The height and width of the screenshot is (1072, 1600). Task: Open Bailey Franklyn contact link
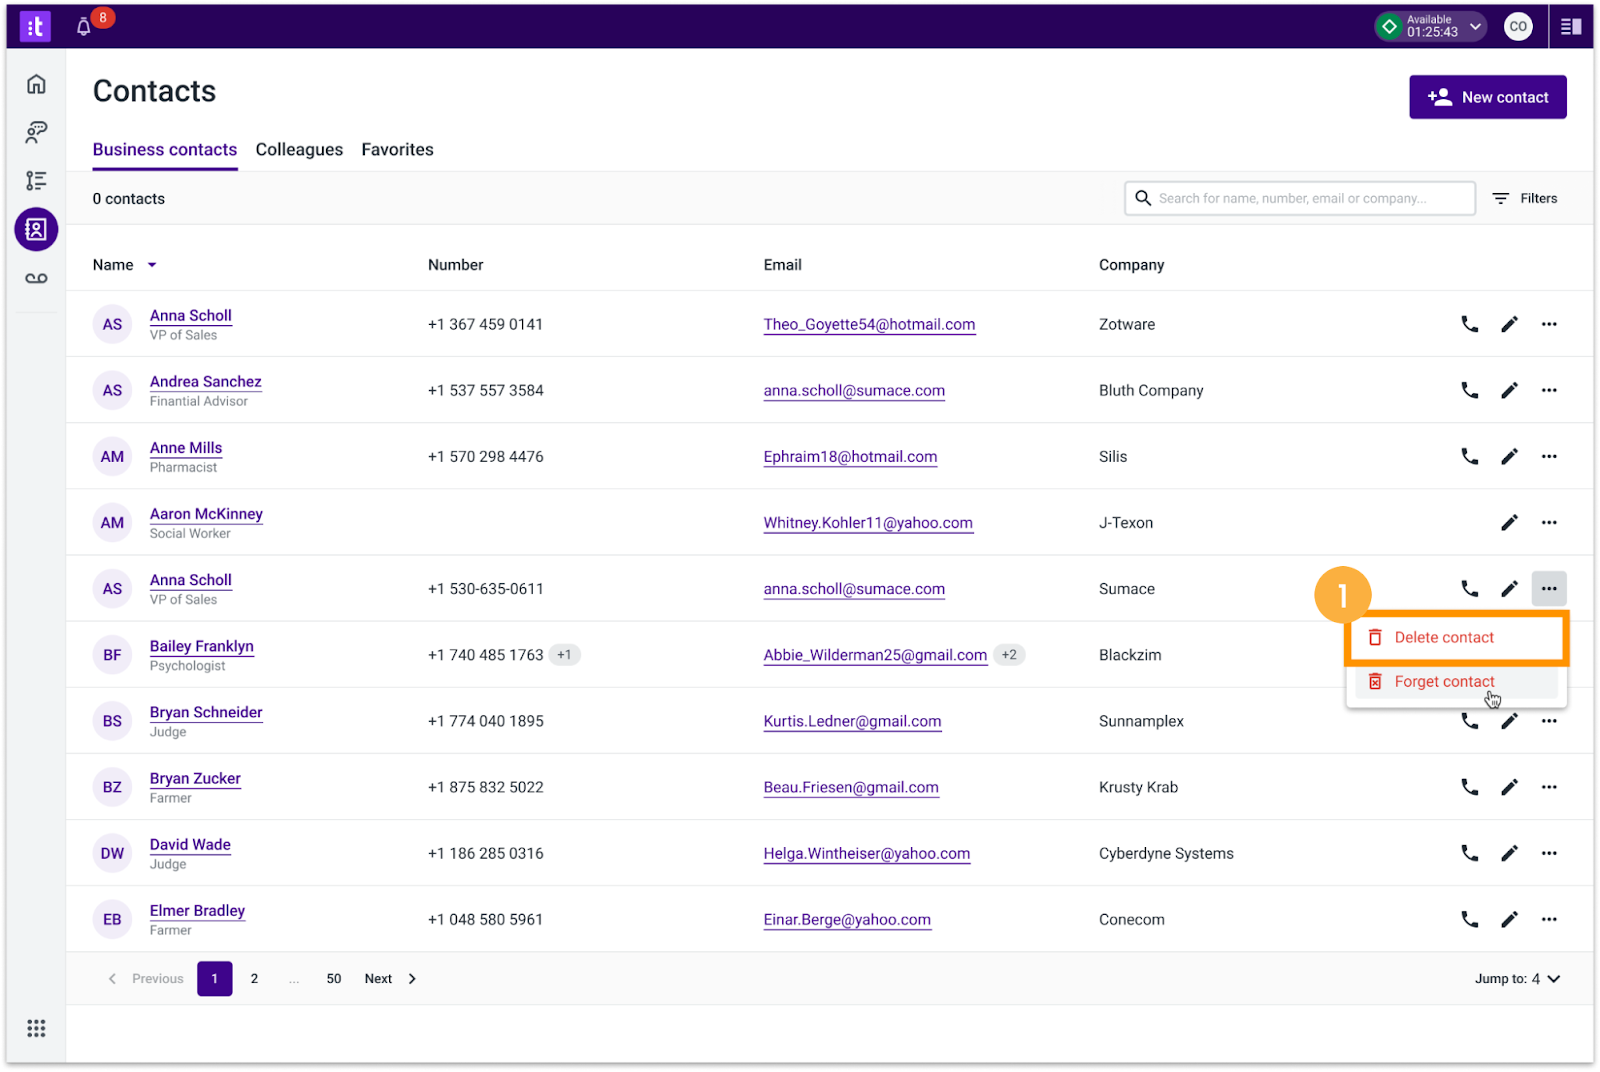click(x=202, y=646)
